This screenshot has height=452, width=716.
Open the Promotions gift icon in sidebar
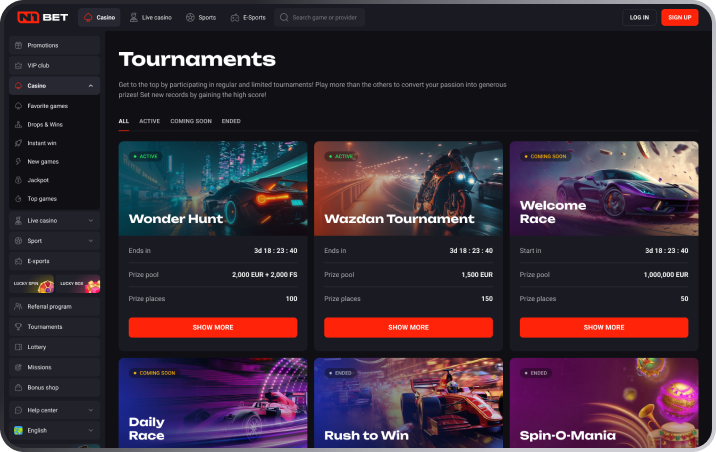click(18, 45)
